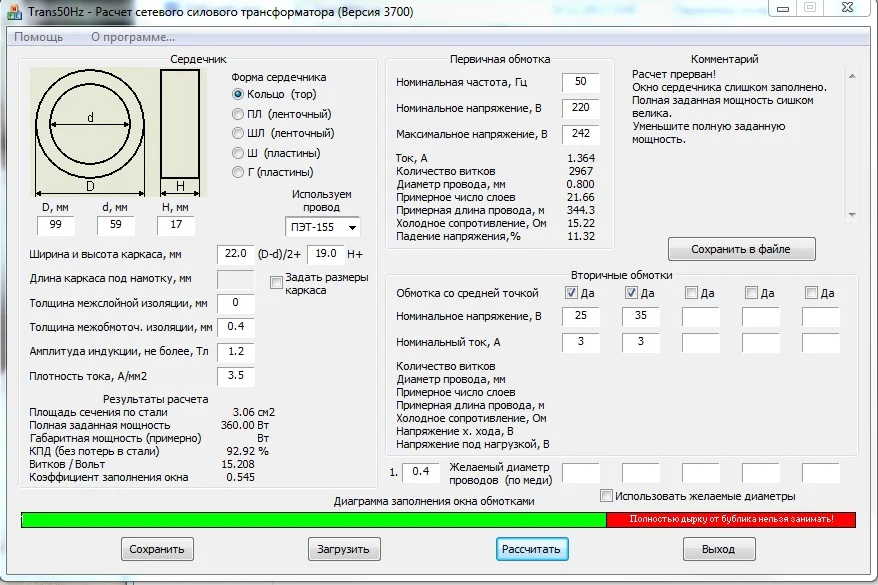
Task: Select the Г (пластины) core shape
Action: pyautogui.click(x=237, y=172)
